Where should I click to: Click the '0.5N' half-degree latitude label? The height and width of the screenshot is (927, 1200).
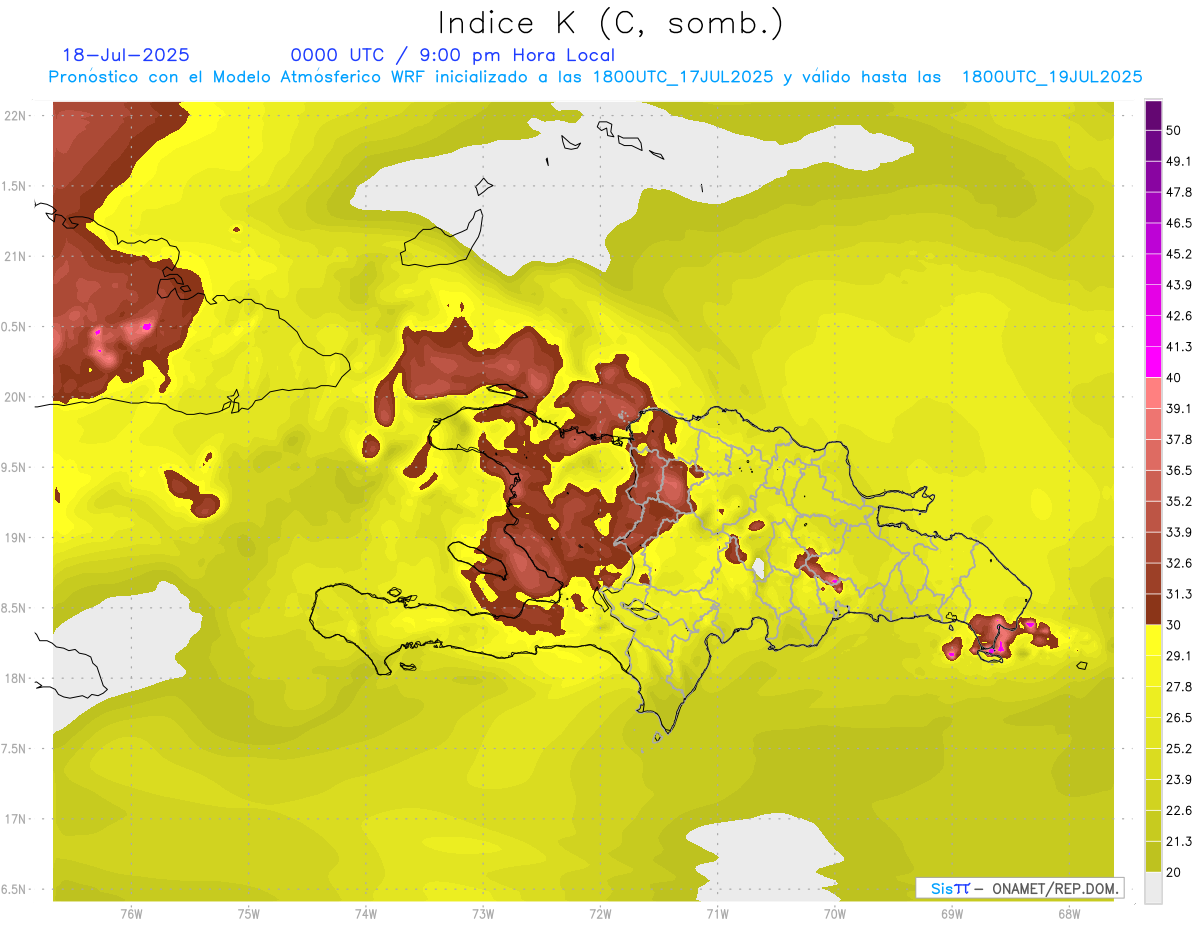15,326
